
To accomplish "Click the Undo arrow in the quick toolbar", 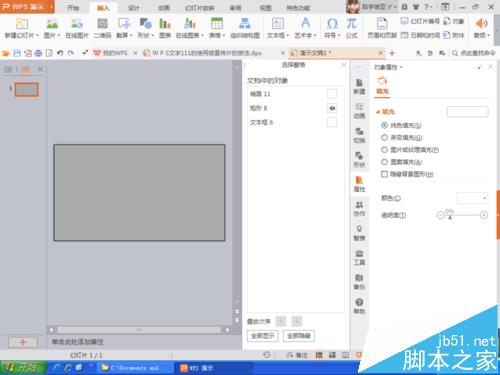I will [x=60, y=53].
